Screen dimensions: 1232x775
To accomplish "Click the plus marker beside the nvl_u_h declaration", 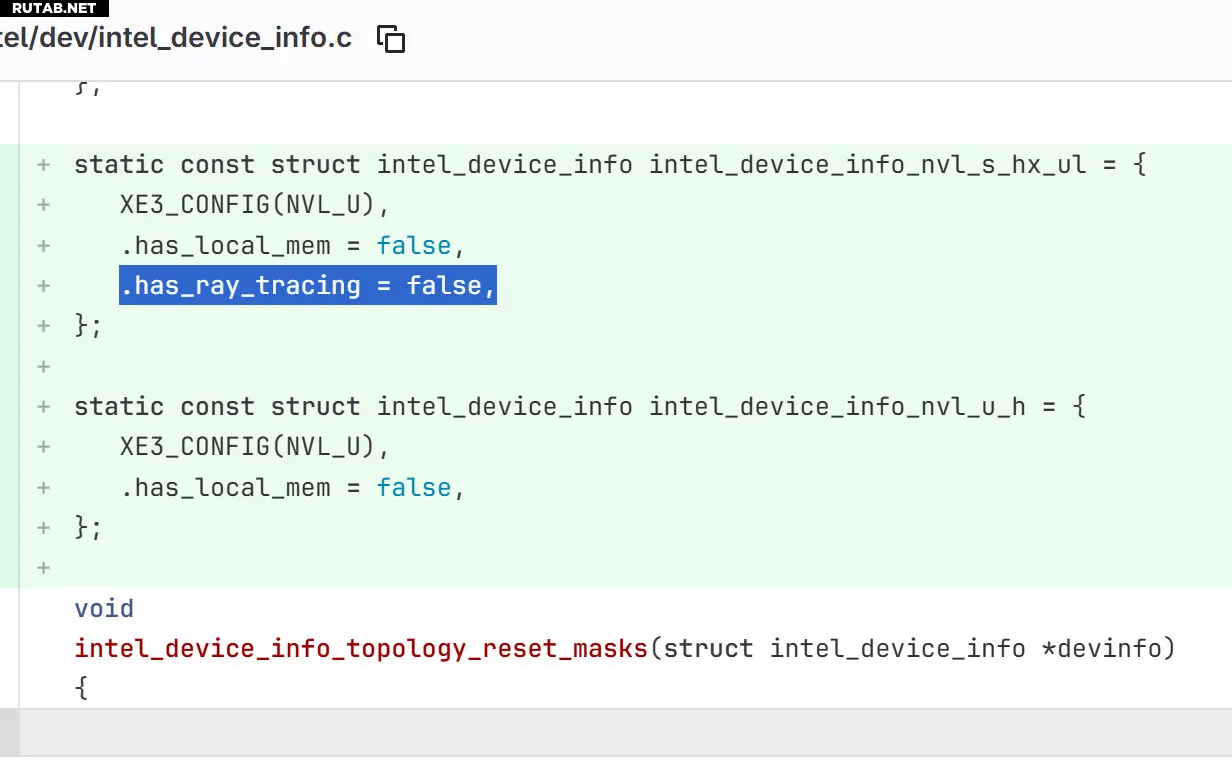I will (x=43, y=407).
